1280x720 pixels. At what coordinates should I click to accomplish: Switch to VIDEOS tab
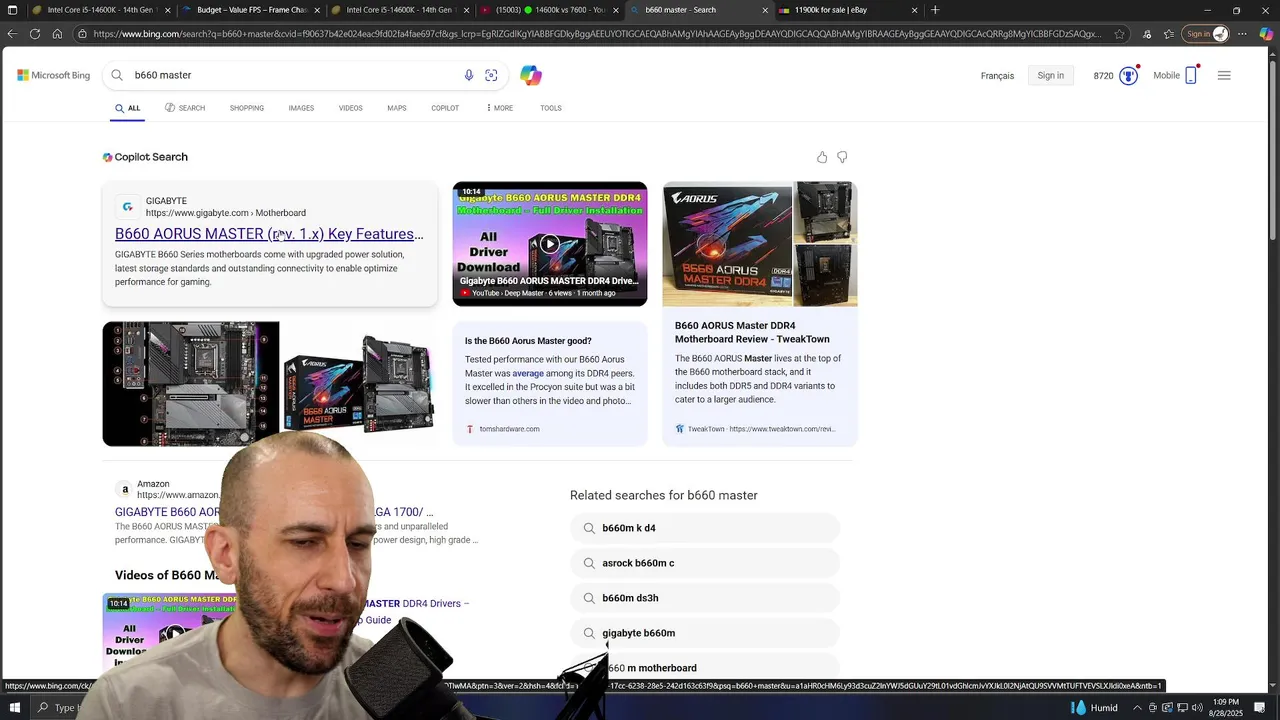coord(350,108)
